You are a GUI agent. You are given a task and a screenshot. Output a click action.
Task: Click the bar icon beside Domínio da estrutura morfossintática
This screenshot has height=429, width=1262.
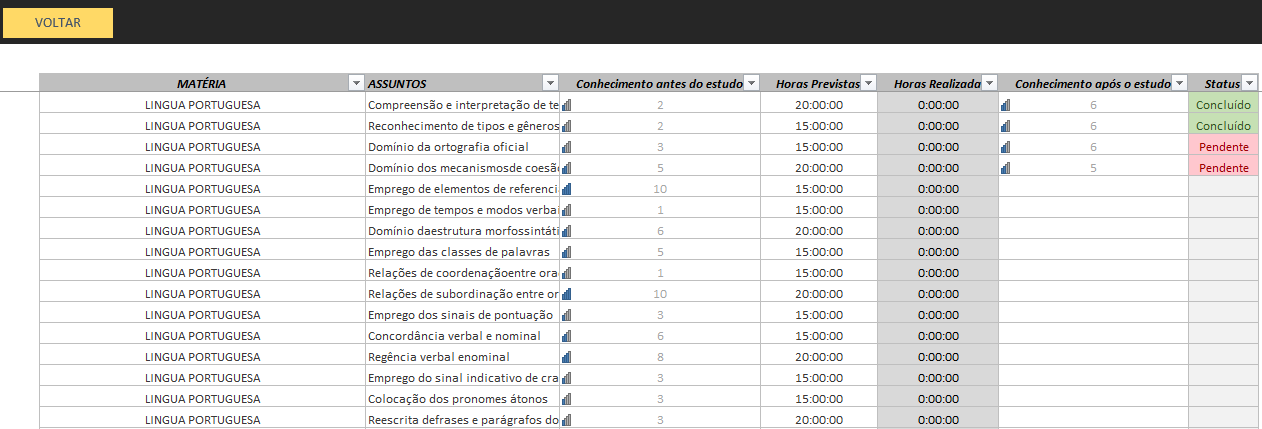[566, 230]
